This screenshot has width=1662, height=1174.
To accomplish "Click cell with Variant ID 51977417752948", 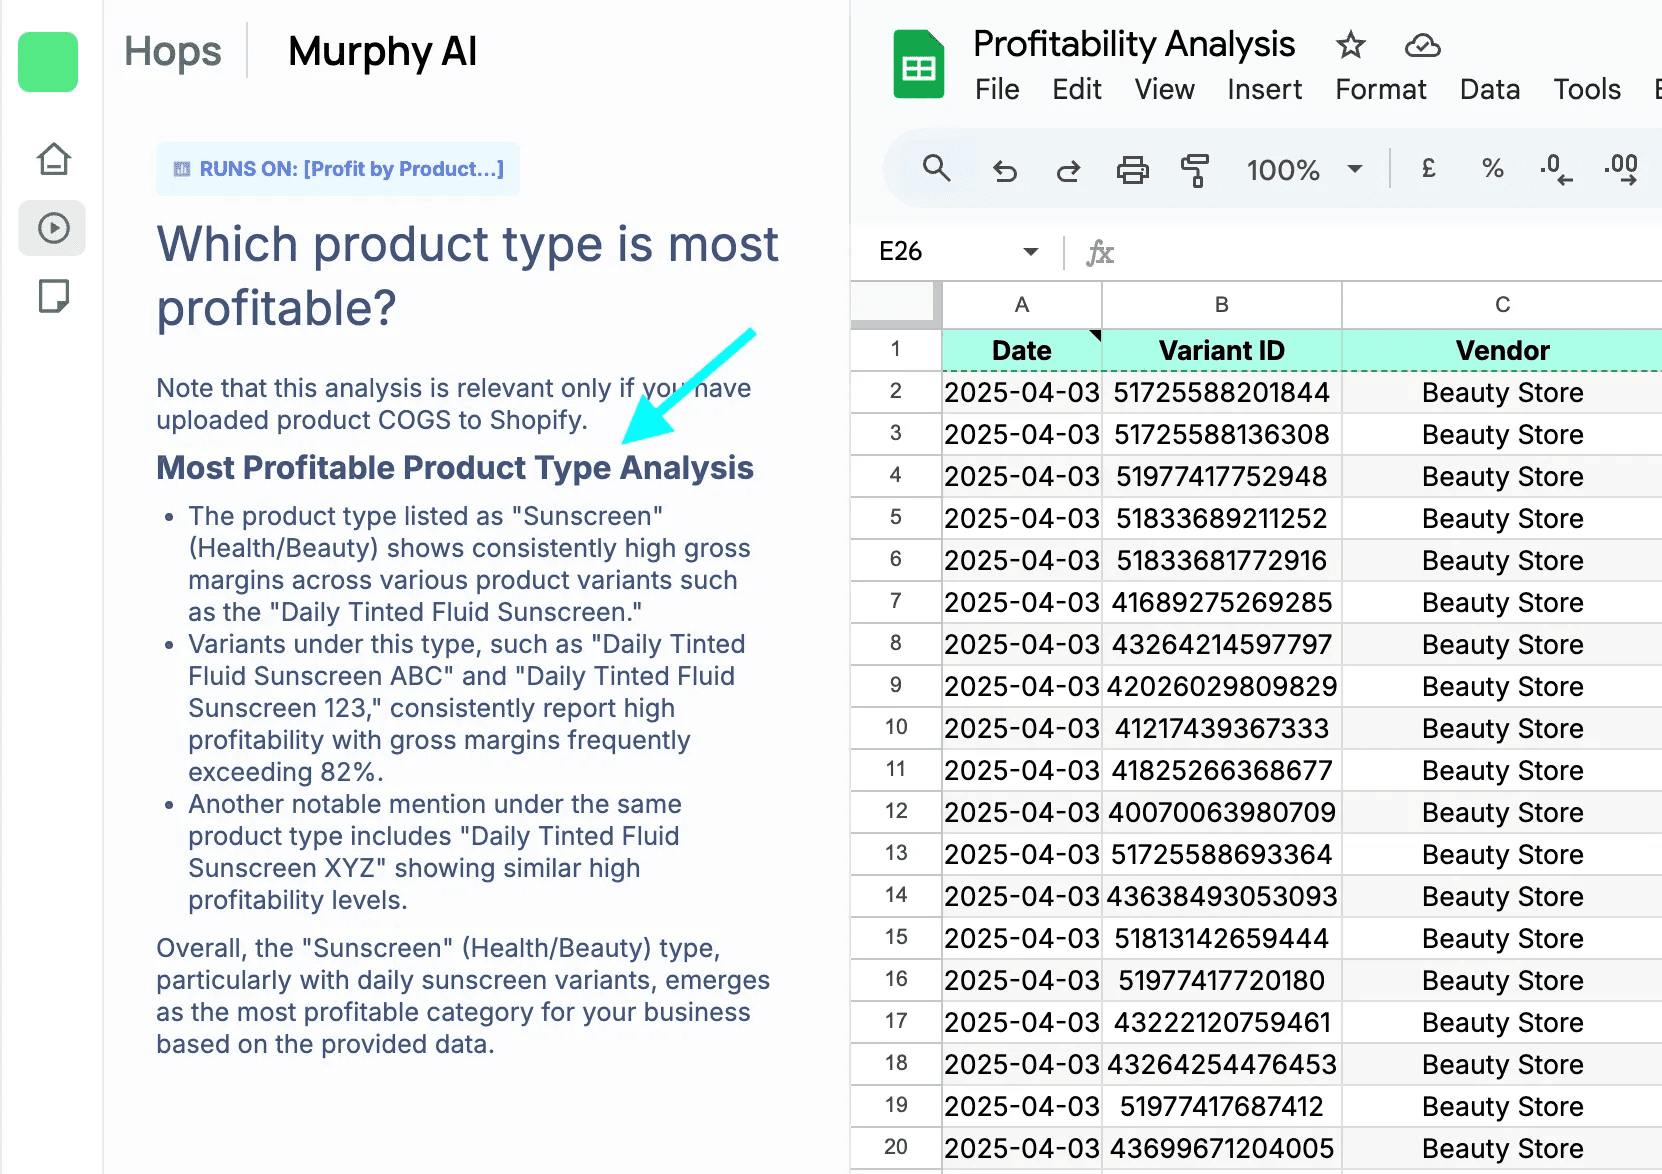I will point(1222,476).
